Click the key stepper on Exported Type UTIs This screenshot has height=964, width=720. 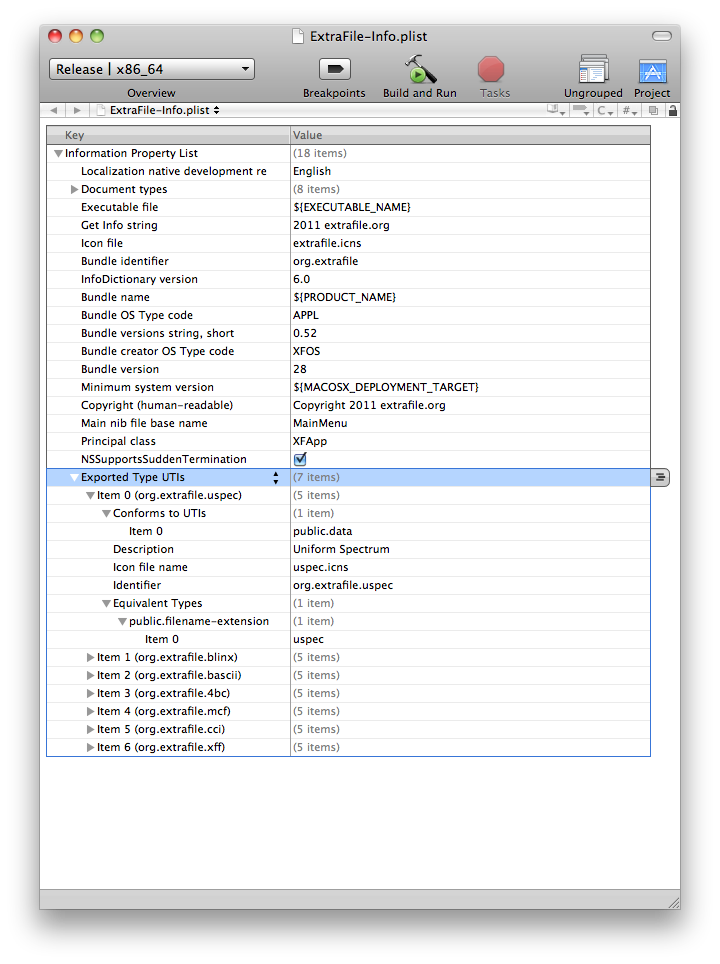[x=275, y=478]
